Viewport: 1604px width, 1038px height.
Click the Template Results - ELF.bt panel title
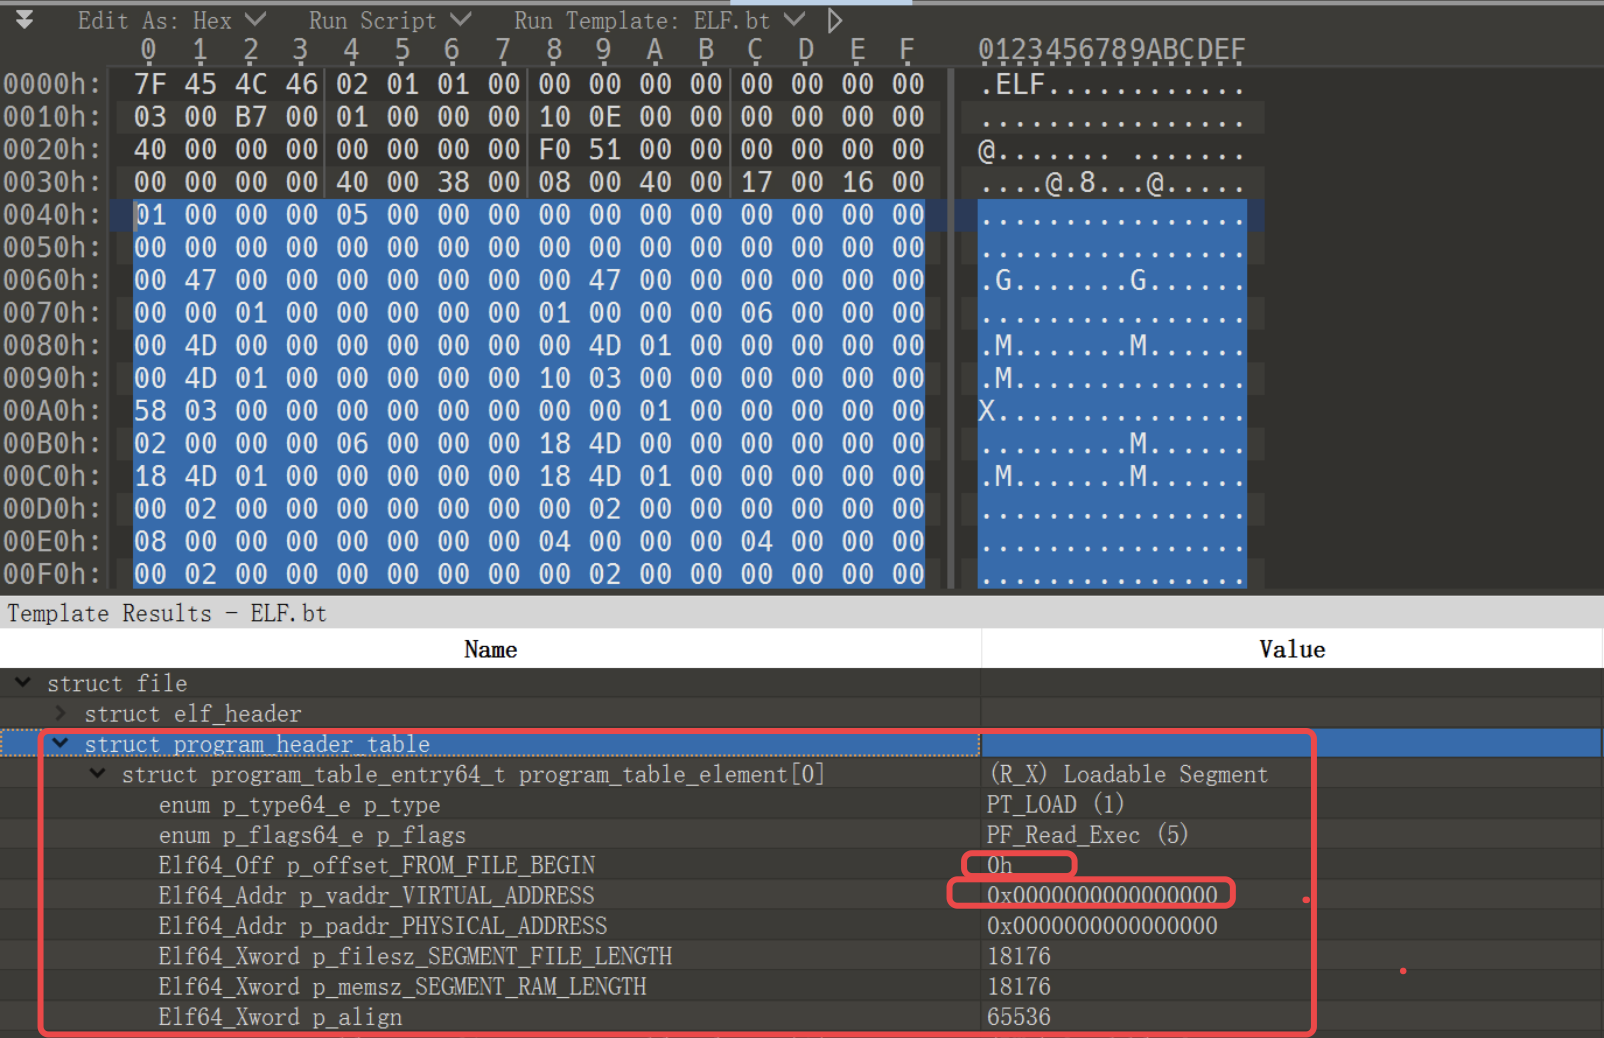coord(167,613)
